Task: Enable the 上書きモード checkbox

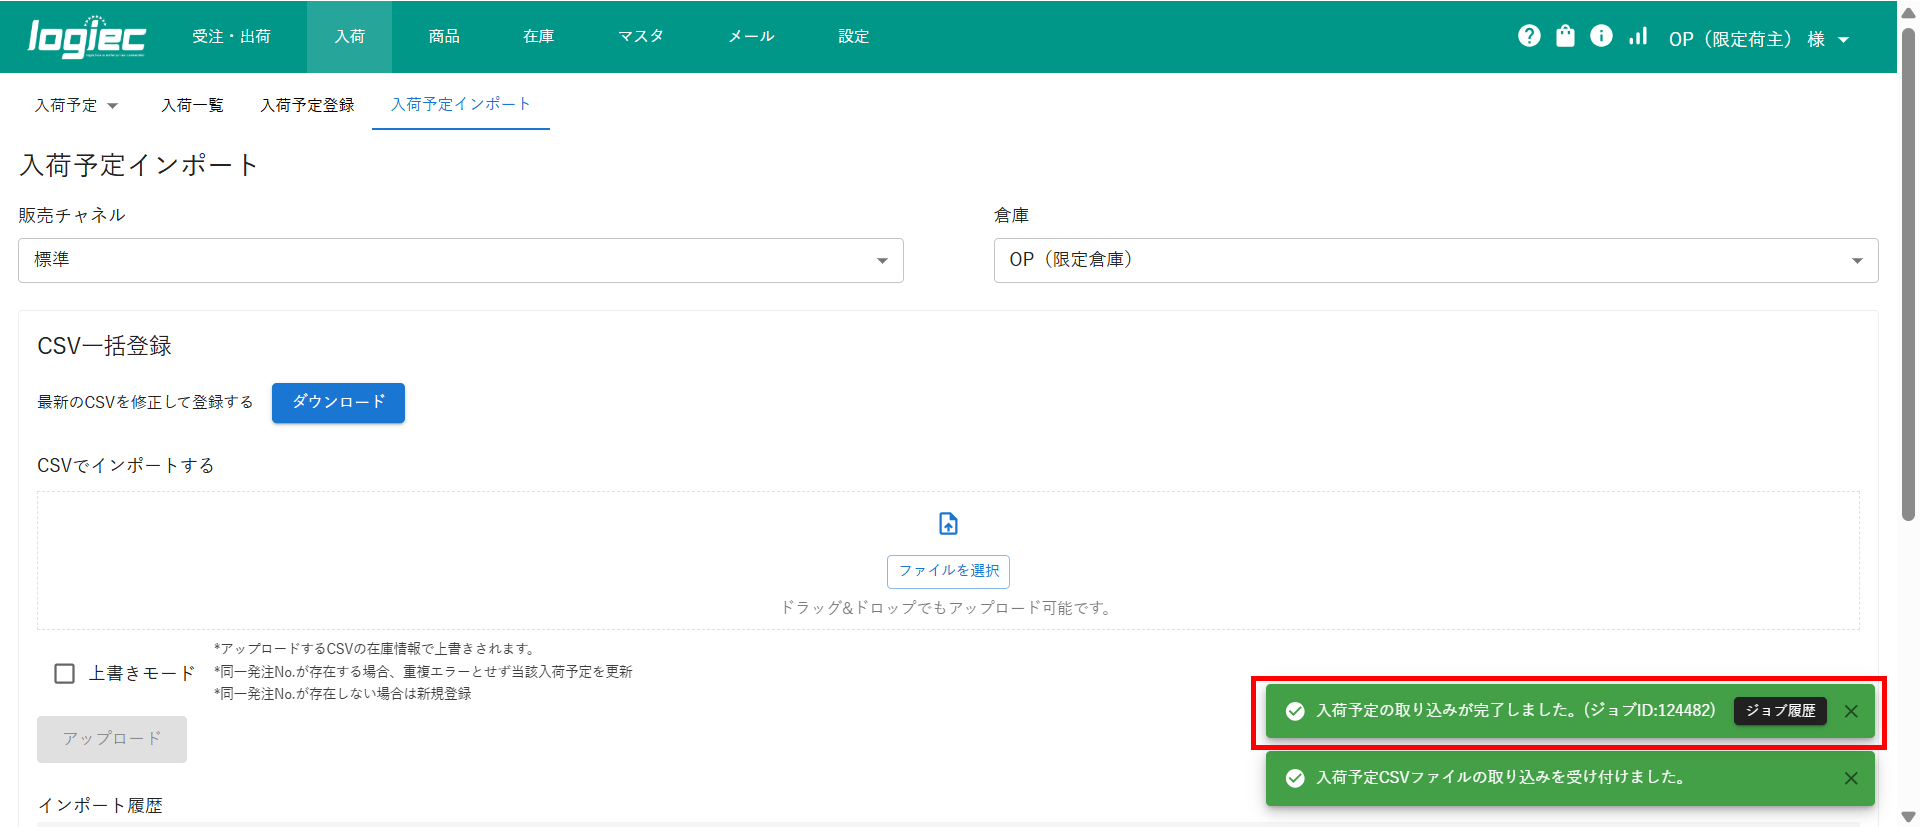Action: (65, 673)
